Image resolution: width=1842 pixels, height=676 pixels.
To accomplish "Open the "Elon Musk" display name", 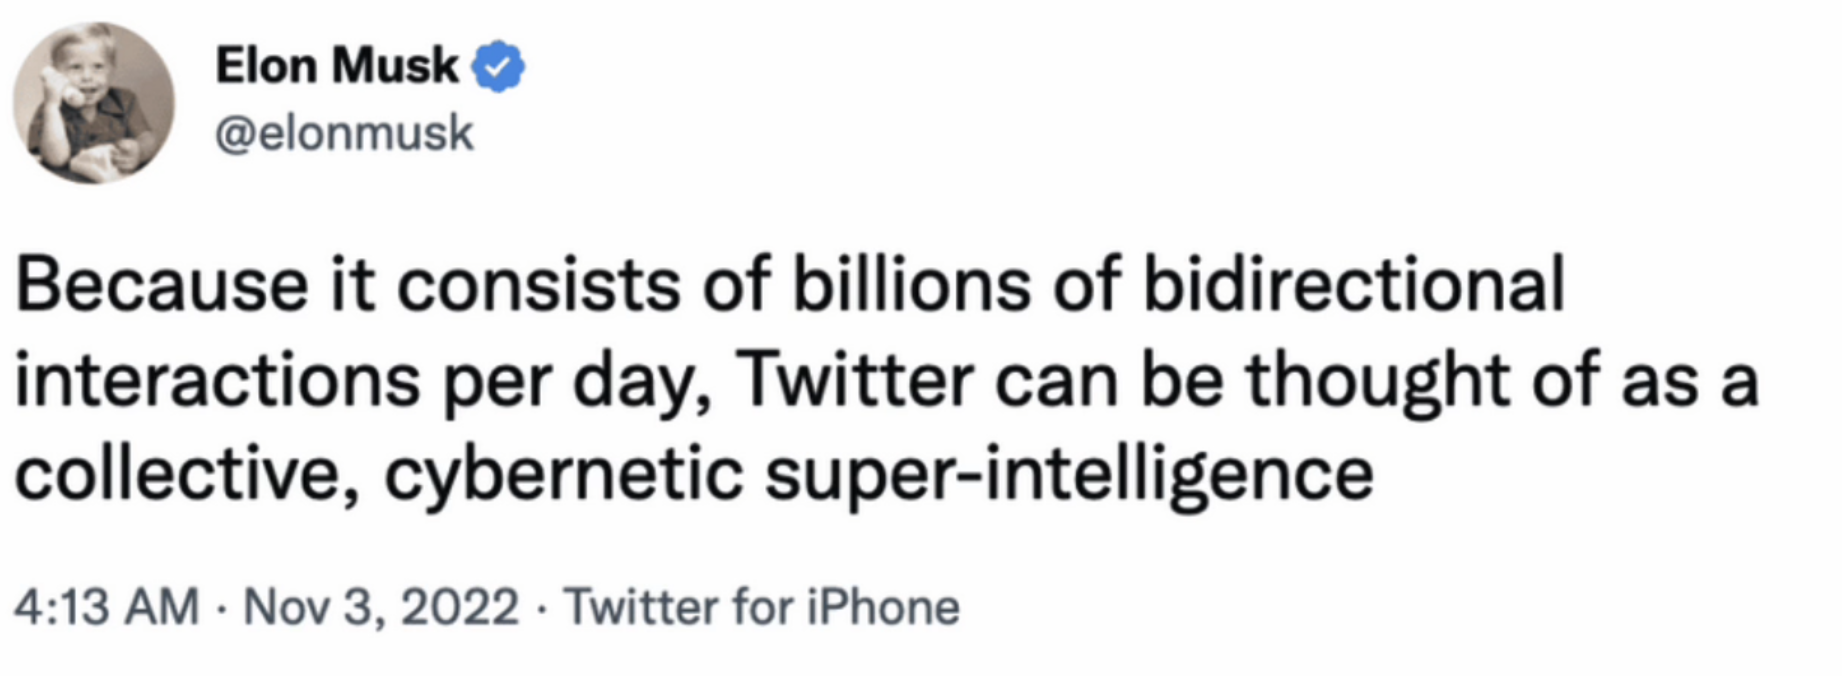I will pos(336,66).
